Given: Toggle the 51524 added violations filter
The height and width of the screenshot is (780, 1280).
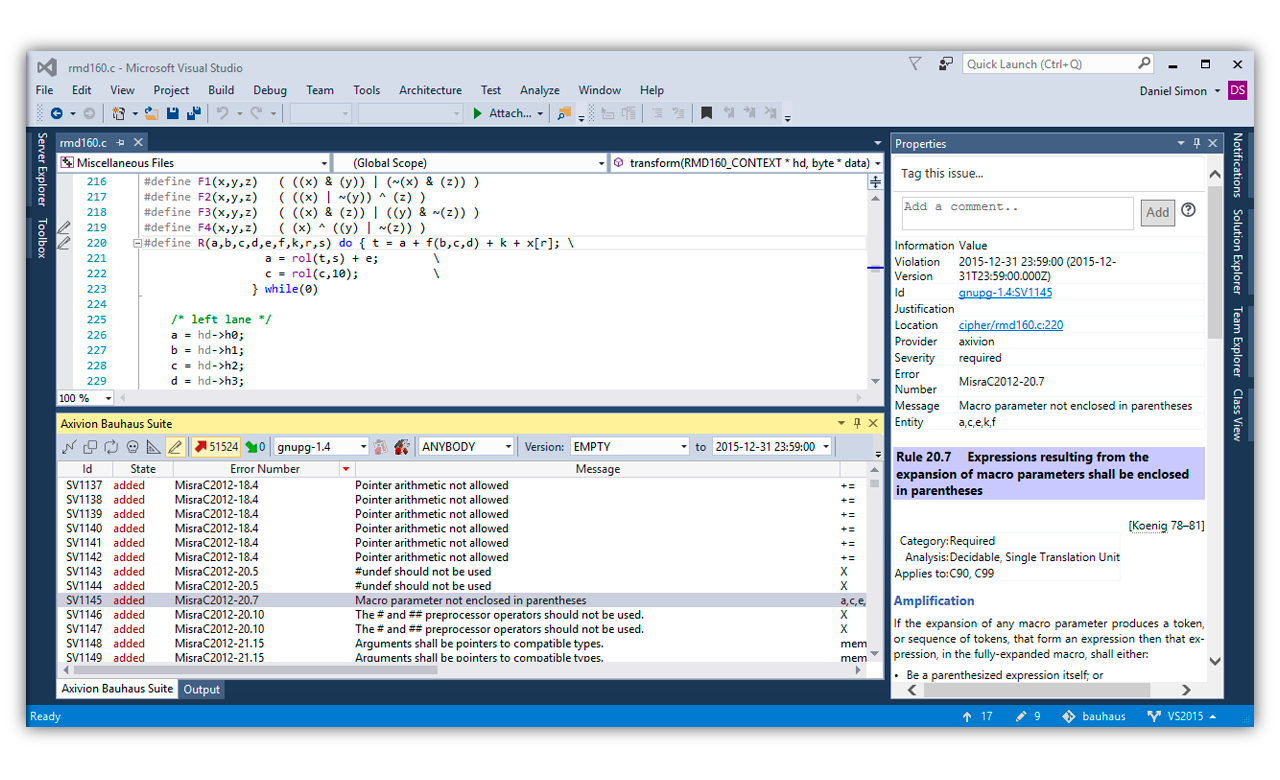Looking at the screenshot, I should click(x=216, y=447).
